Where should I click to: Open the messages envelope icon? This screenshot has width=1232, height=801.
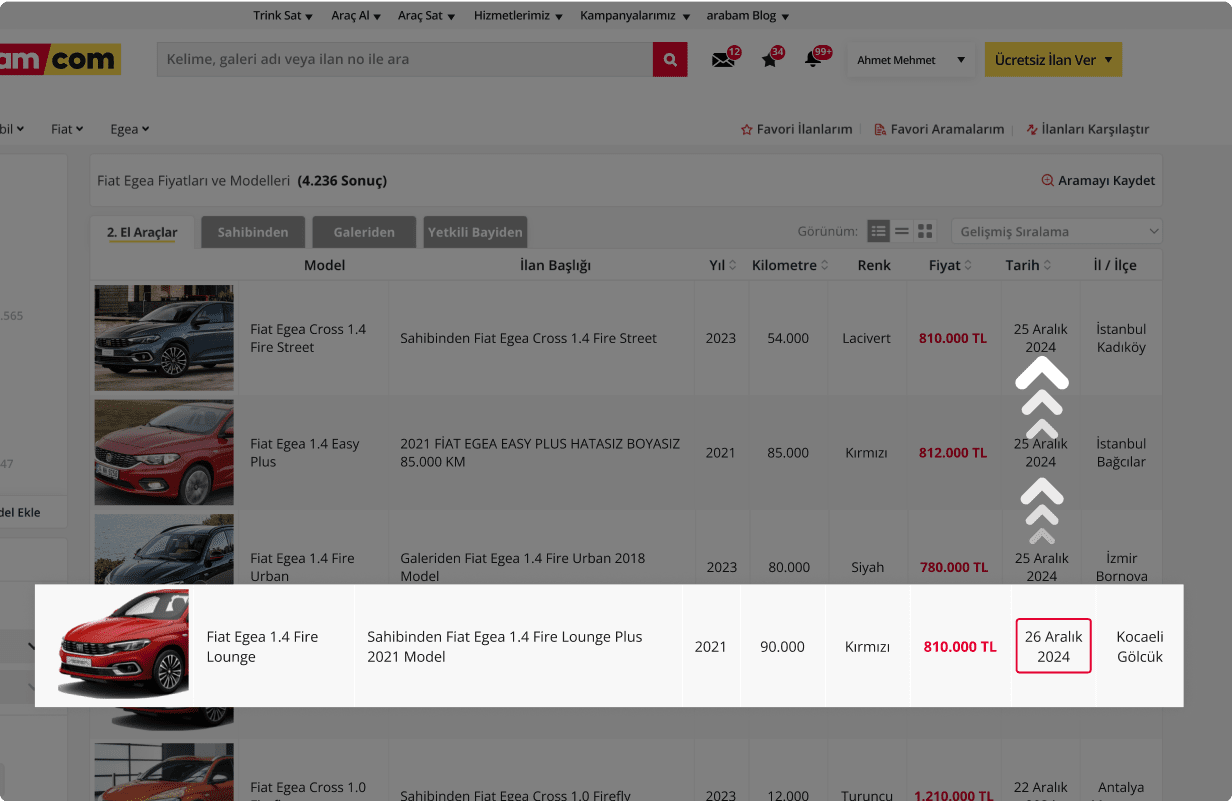[x=723, y=60]
